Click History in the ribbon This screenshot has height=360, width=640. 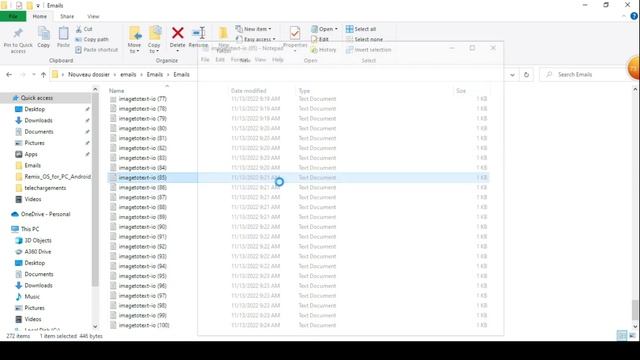324,49
